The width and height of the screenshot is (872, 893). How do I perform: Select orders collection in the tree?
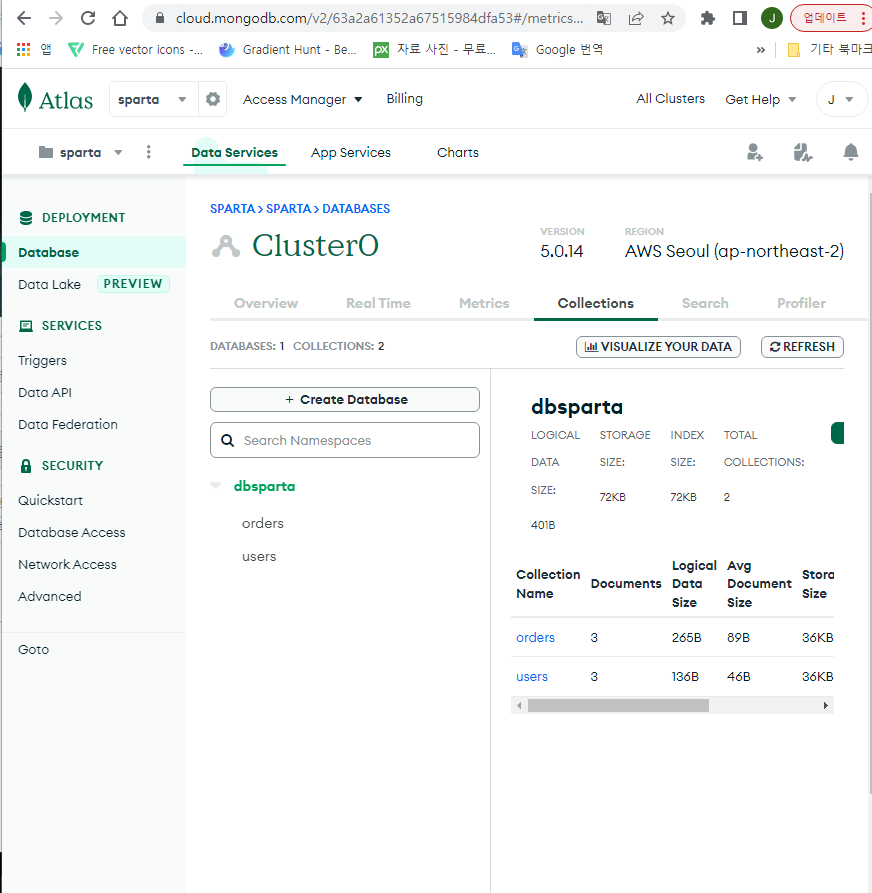click(x=263, y=523)
